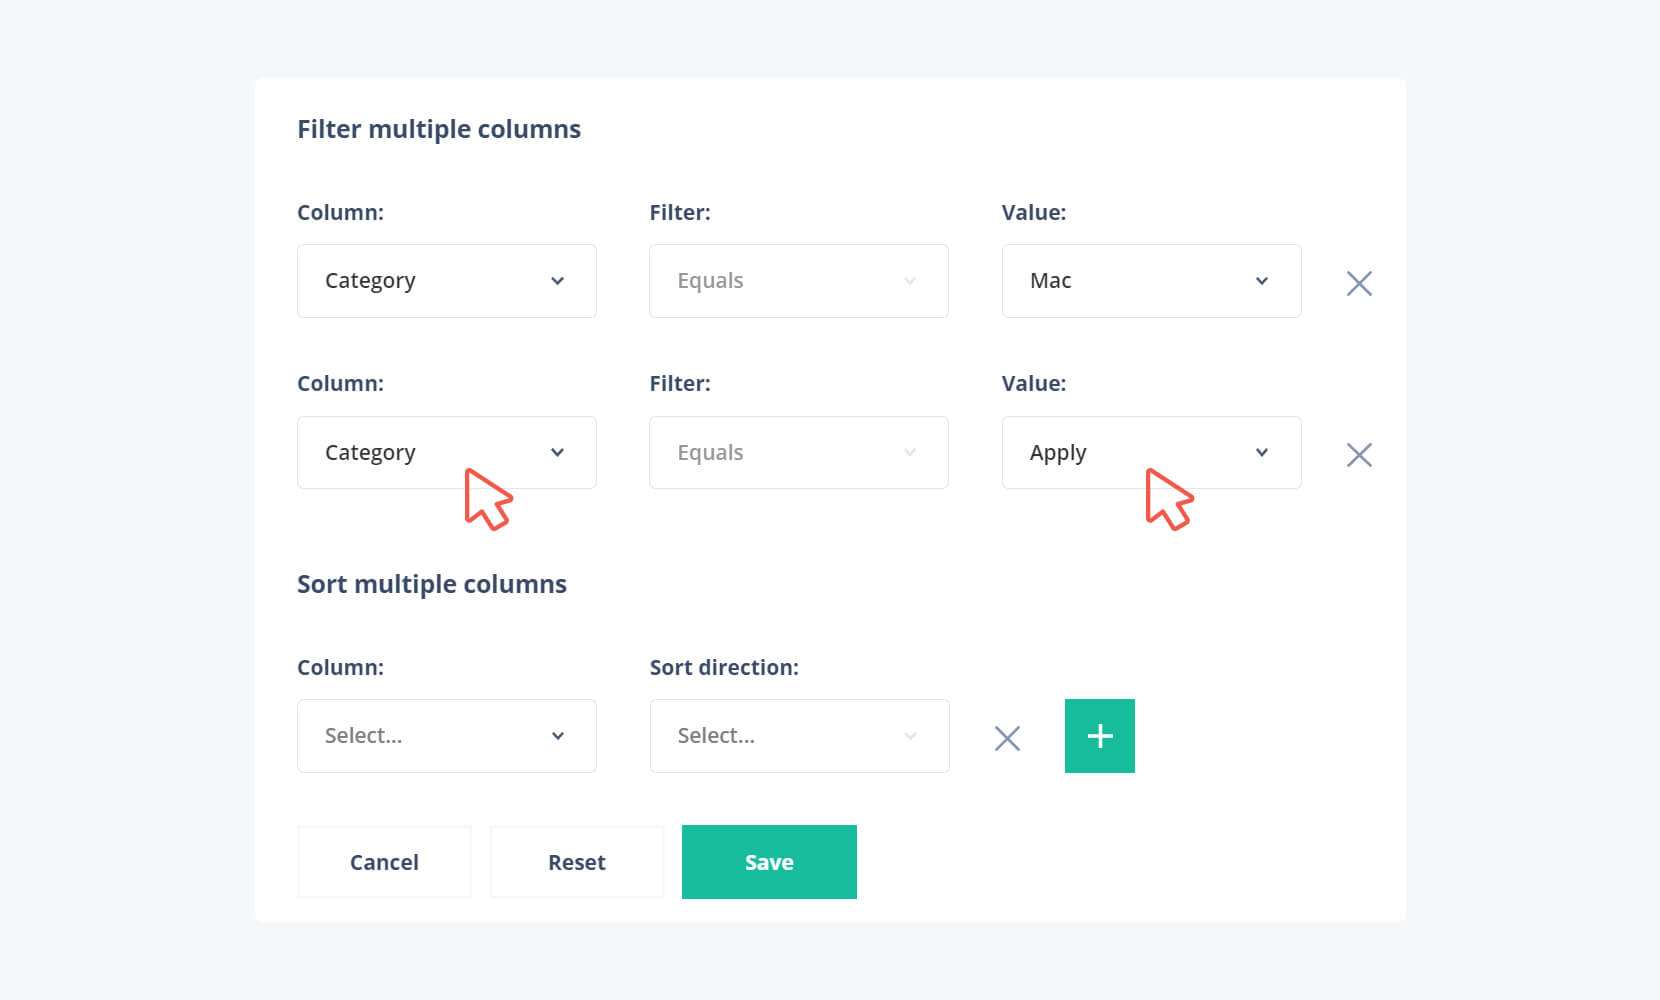Open the Sort direction Select dropdown
Viewport: 1660px width, 1000px height.
(799, 736)
